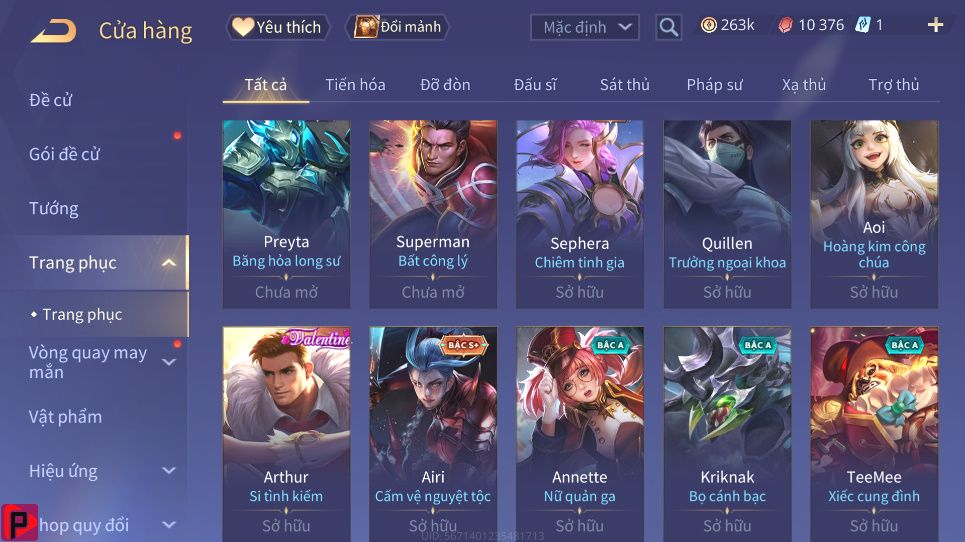Select the Tiến hóa tab

[355, 85]
